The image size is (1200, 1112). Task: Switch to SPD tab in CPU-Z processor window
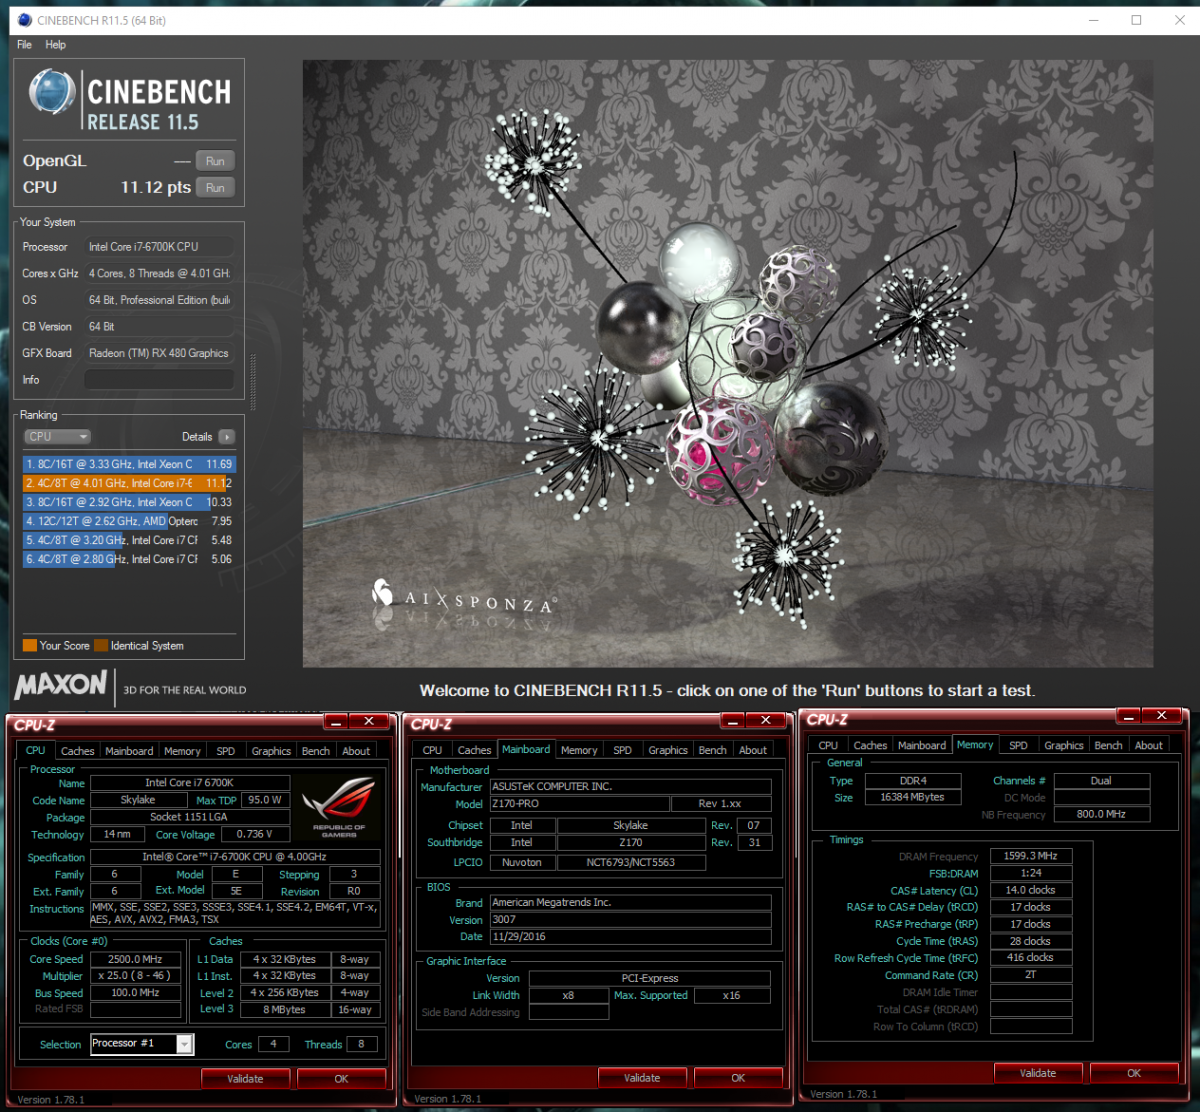click(x=226, y=751)
